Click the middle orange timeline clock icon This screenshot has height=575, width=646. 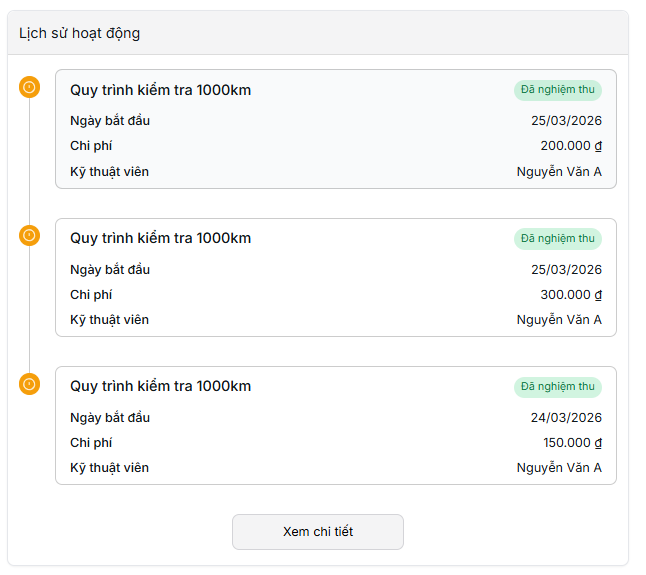coord(29,236)
